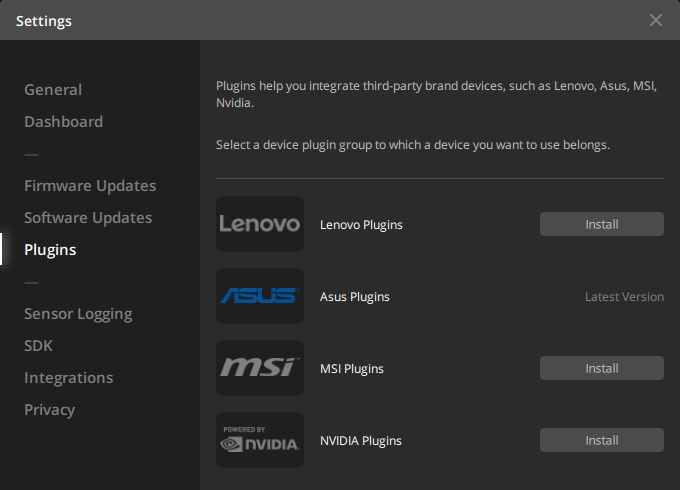
Task: Click the 'NVIDIA Plugins' label
Action: click(x=361, y=441)
